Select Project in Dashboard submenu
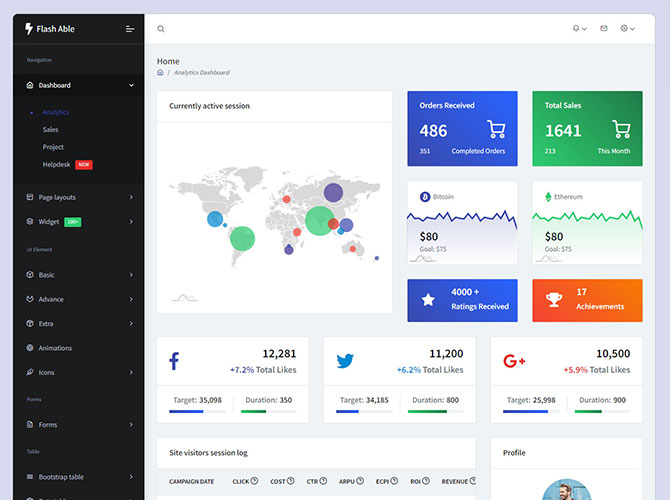Viewport: 670px width, 500px height. (x=53, y=147)
